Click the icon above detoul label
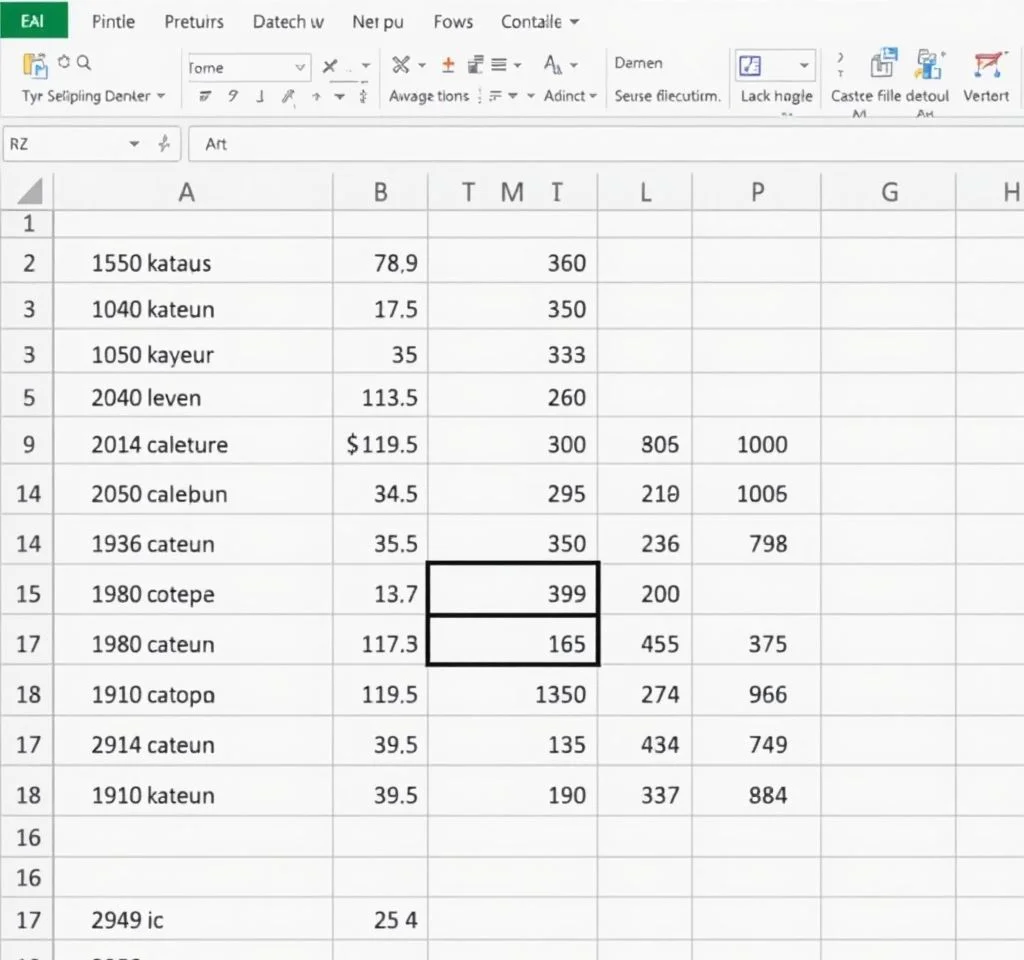This screenshot has height=960, width=1024. point(930,65)
